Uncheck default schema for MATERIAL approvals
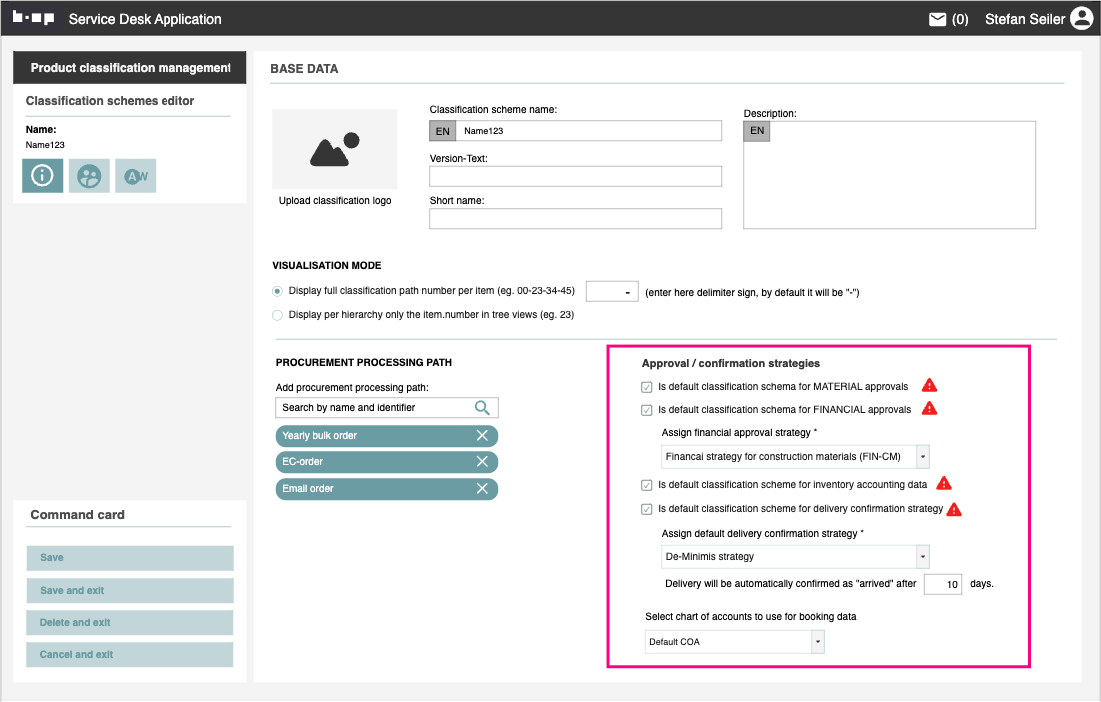Viewport: 1101px width, 702px height. tap(647, 386)
